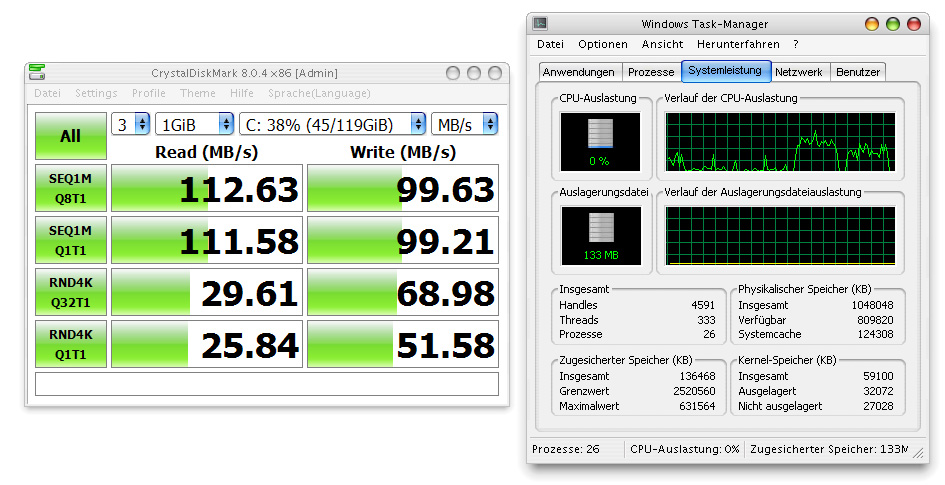
Task: Click the page file usage history graph
Action: (x=780, y=236)
